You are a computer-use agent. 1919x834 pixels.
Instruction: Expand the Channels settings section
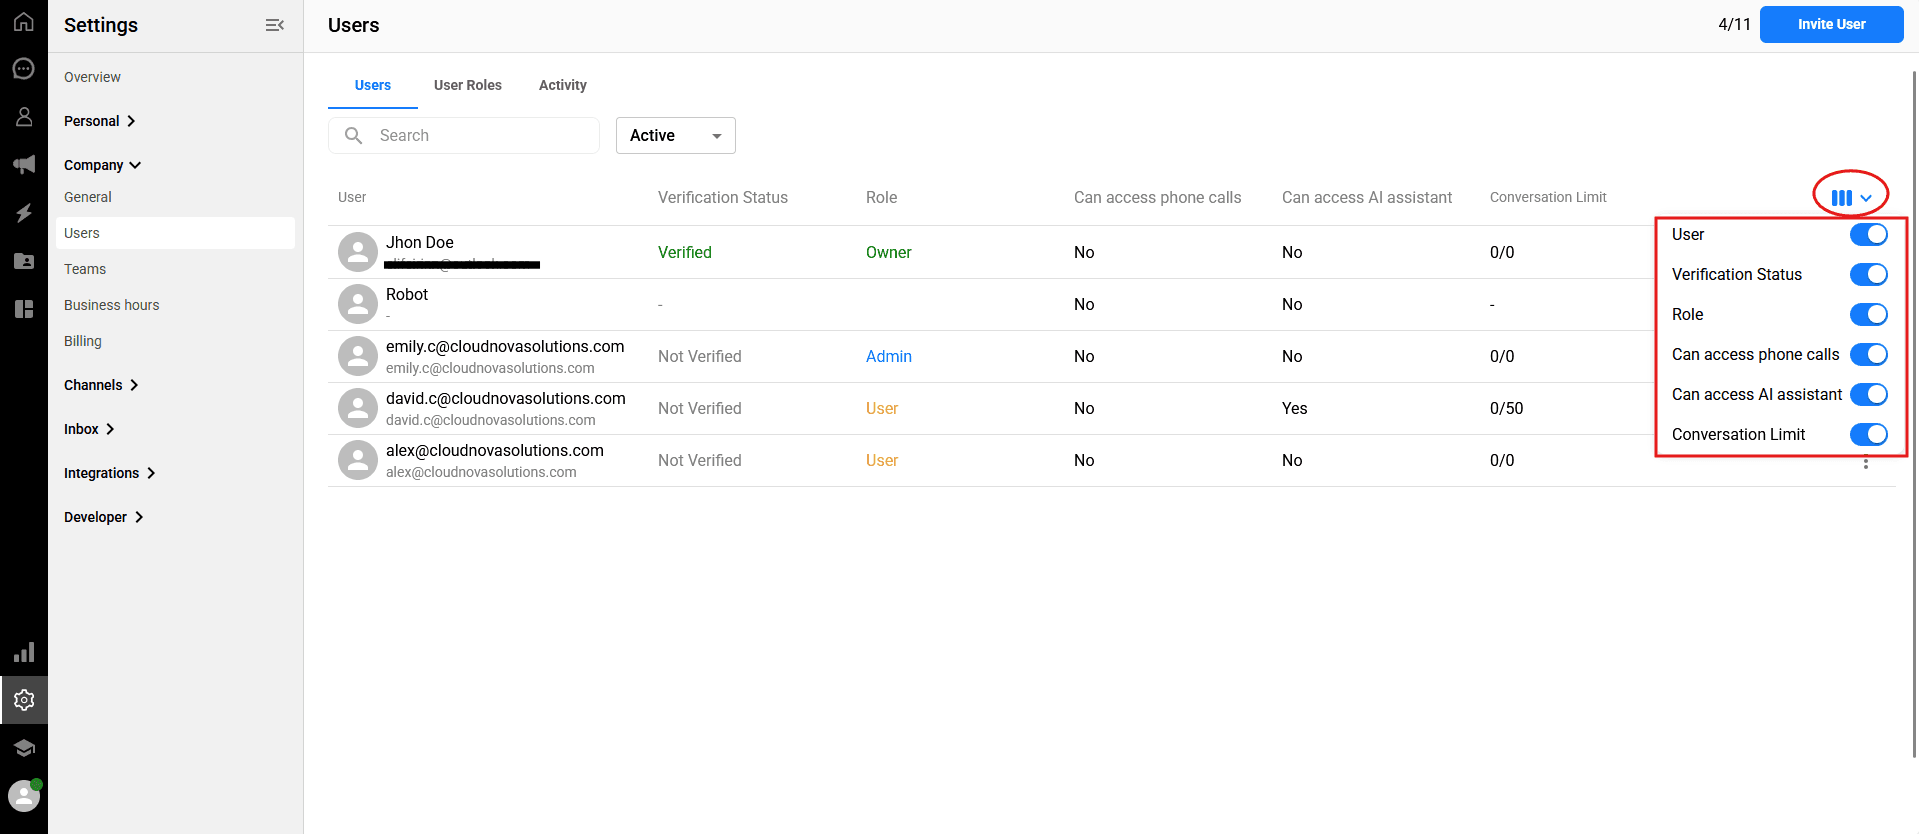pyautogui.click(x=101, y=385)
